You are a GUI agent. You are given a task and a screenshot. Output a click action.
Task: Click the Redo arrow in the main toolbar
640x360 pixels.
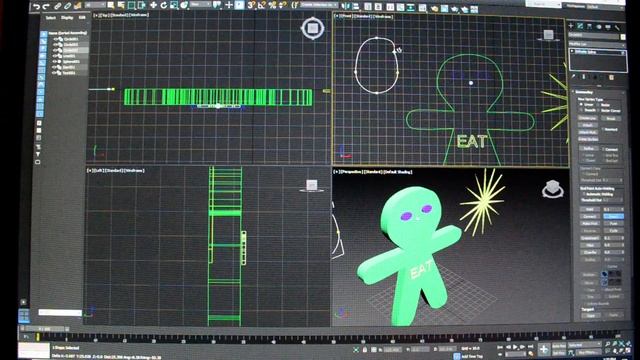[x=46, y=6]
